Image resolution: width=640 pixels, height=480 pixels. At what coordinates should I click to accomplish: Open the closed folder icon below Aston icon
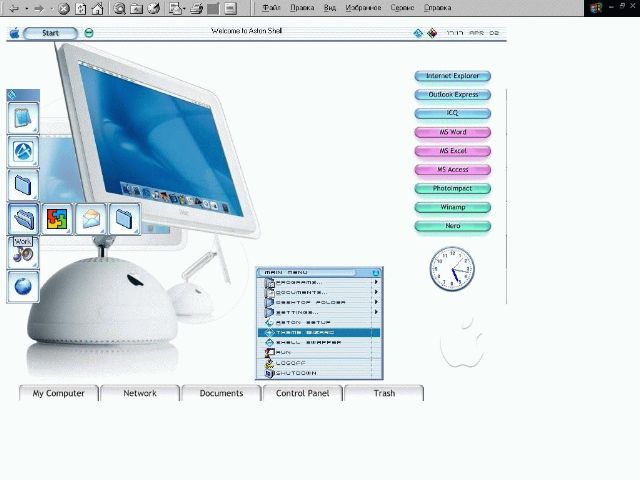pyautogui.click(x=23, y=185)
